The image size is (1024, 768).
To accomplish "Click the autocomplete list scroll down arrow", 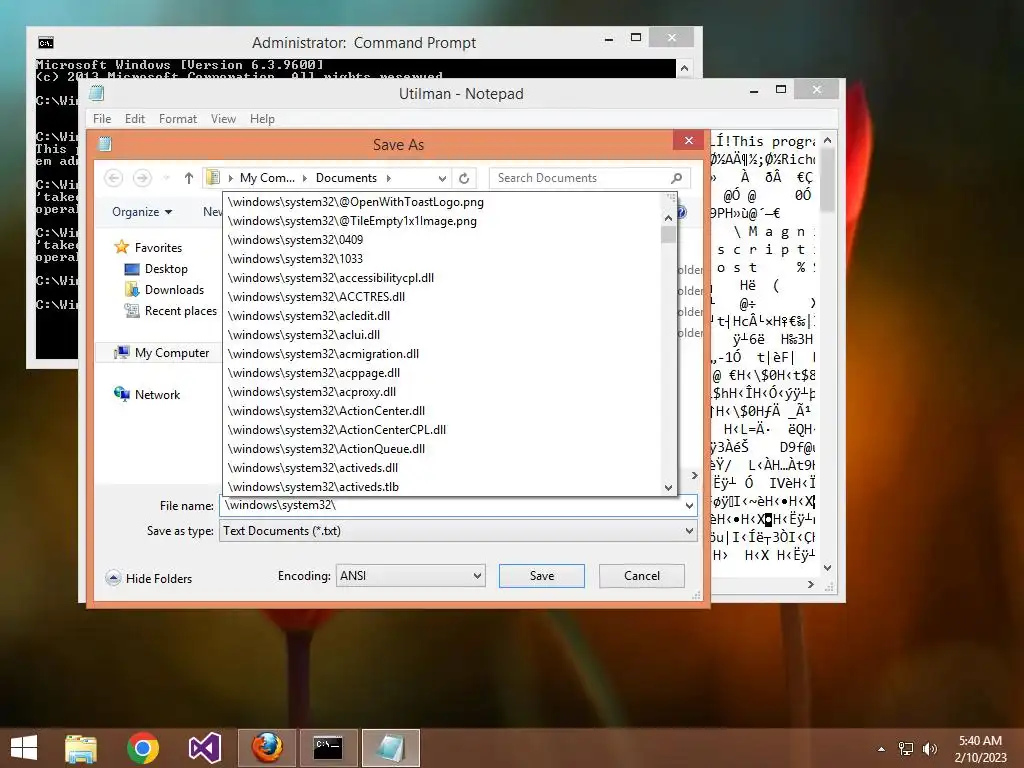I will (x=668, y=487).
